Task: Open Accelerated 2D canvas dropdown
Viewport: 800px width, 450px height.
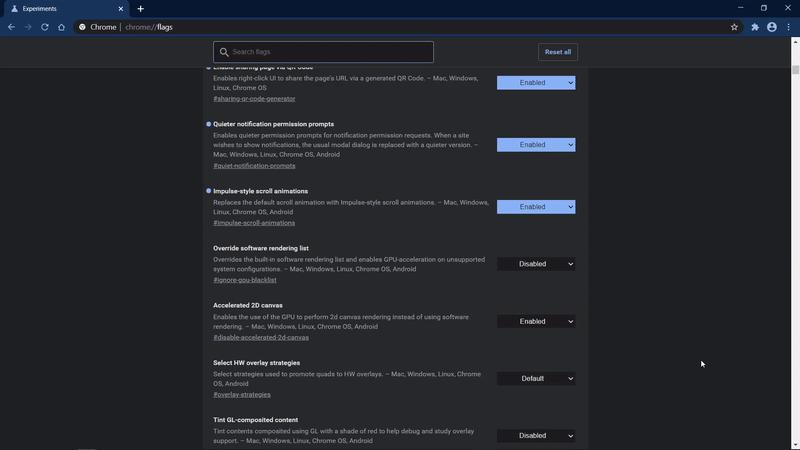Action: pyautogui.click(x=536, y=321)
